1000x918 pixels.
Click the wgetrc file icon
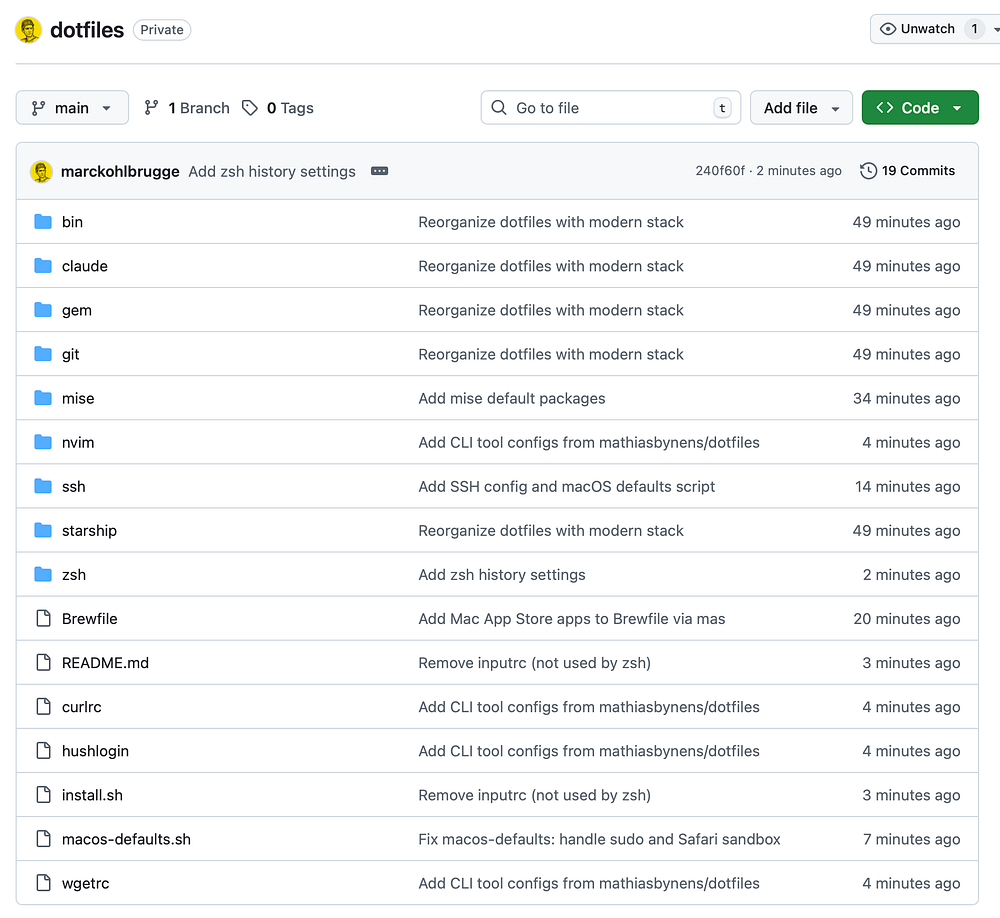(43, 883)
